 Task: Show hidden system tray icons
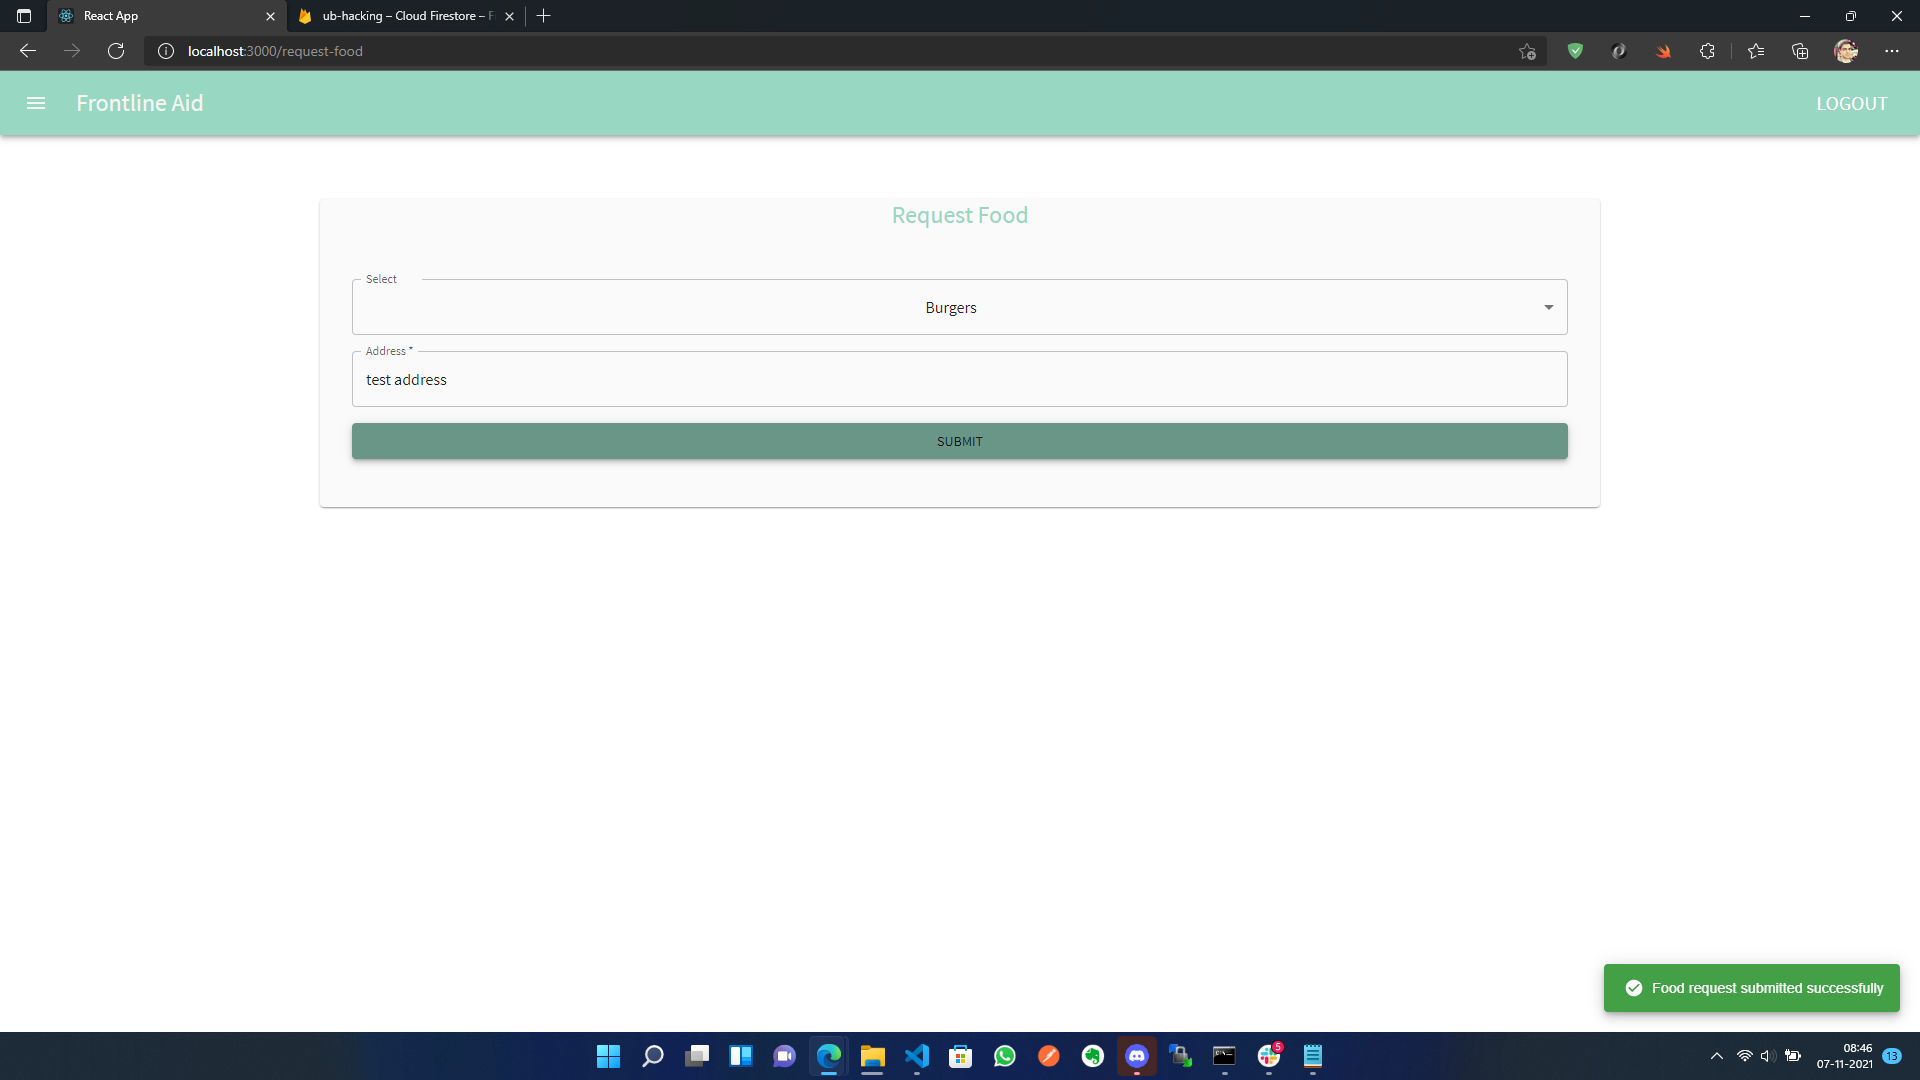click(x=1716, y=1056)
